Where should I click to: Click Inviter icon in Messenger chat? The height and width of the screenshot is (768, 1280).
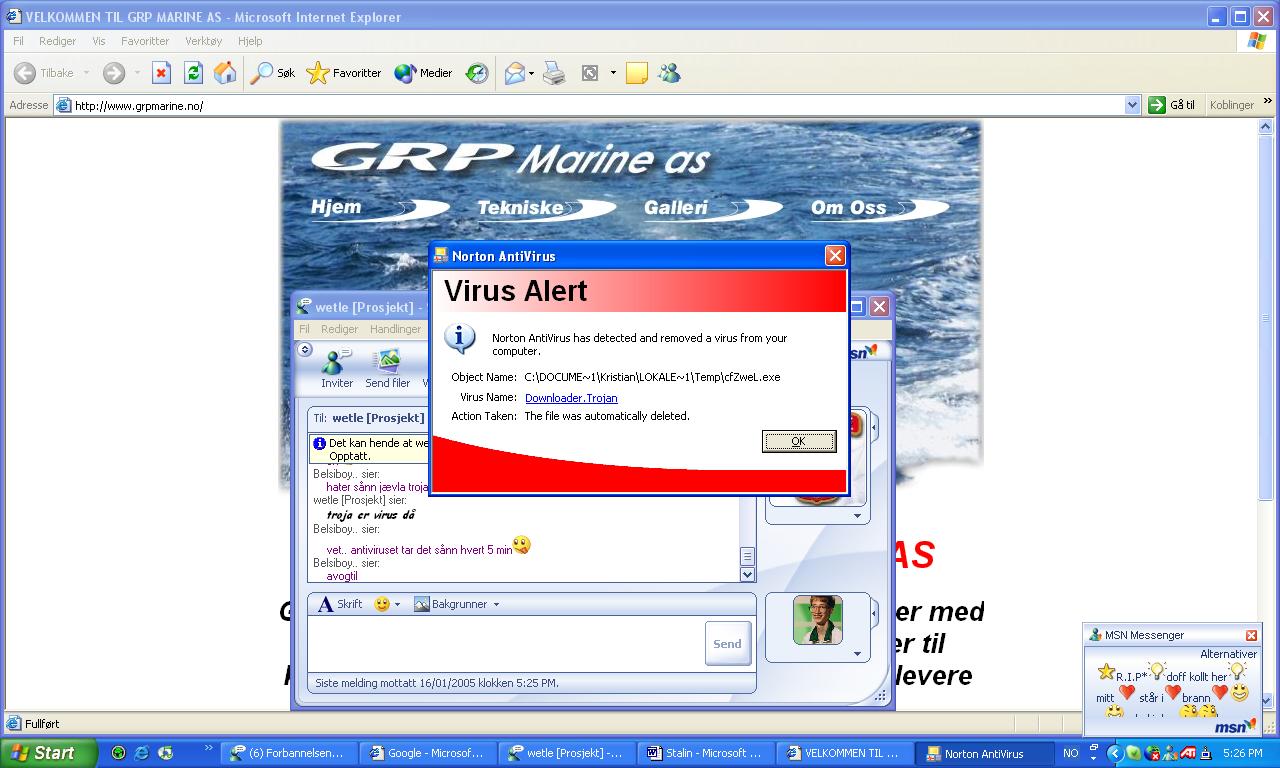[337, 368]
